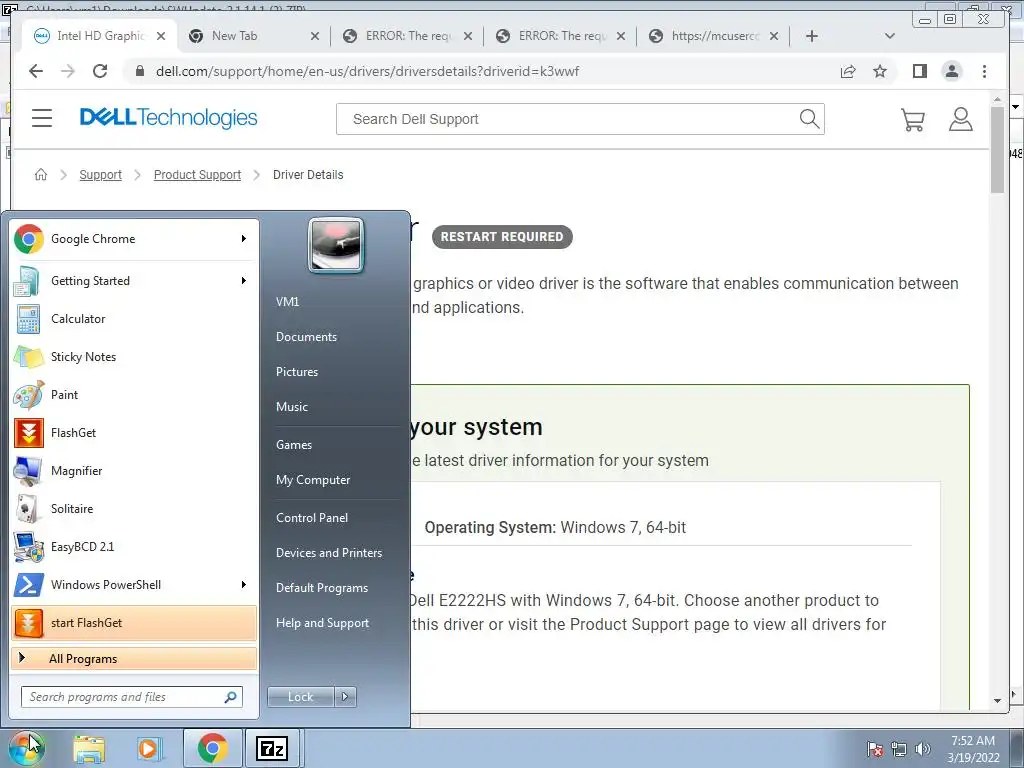Image resolution: width=1024 pixels, height=768 pixels.
Task: Focus the Search programs and files box
Action: pos(132,697)
